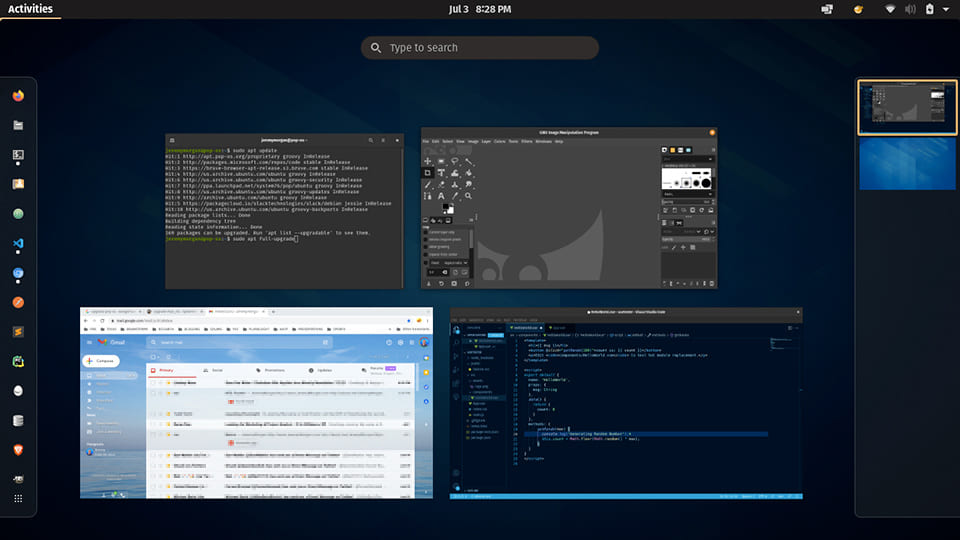
Task: Open Gmail settings gear icon
Action: pyautogui.click(x=400, y=342)
